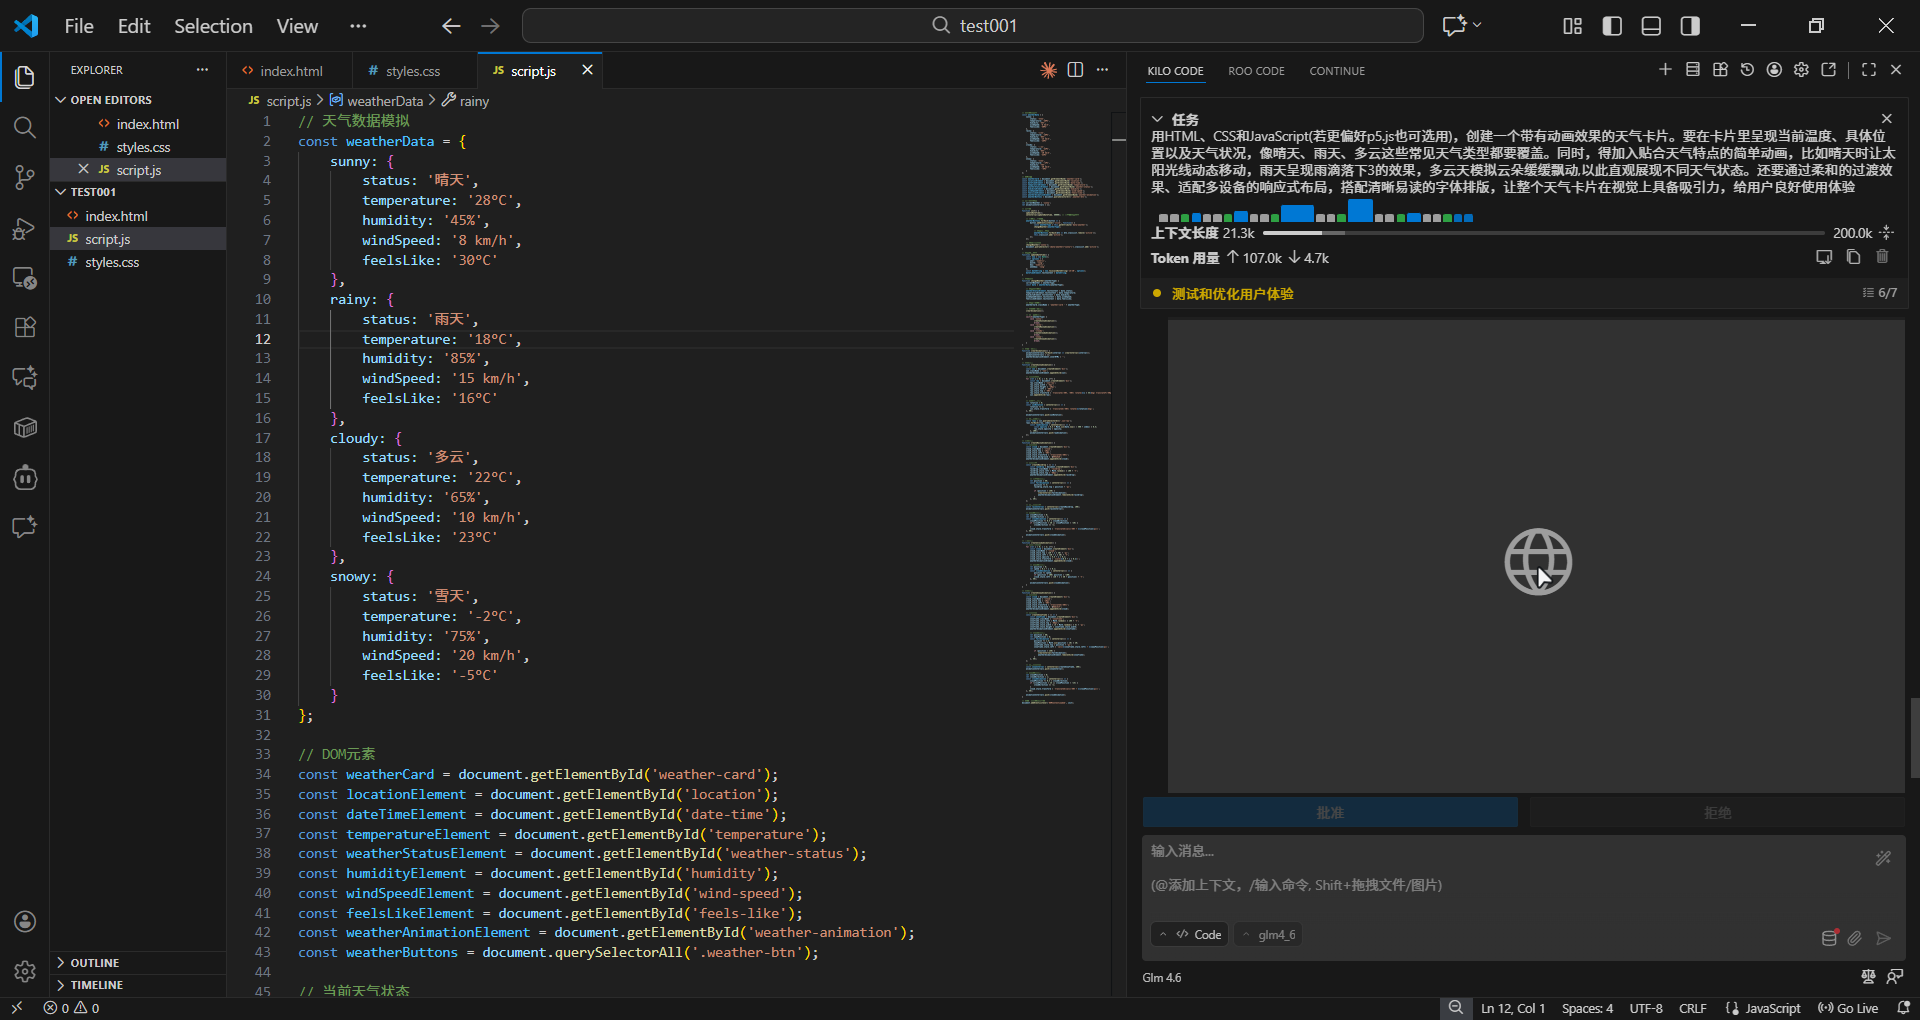This screenshot has width=1920, height=1020.
Task: Open the Run and Debug view
Action: click(x=25, y=228)
